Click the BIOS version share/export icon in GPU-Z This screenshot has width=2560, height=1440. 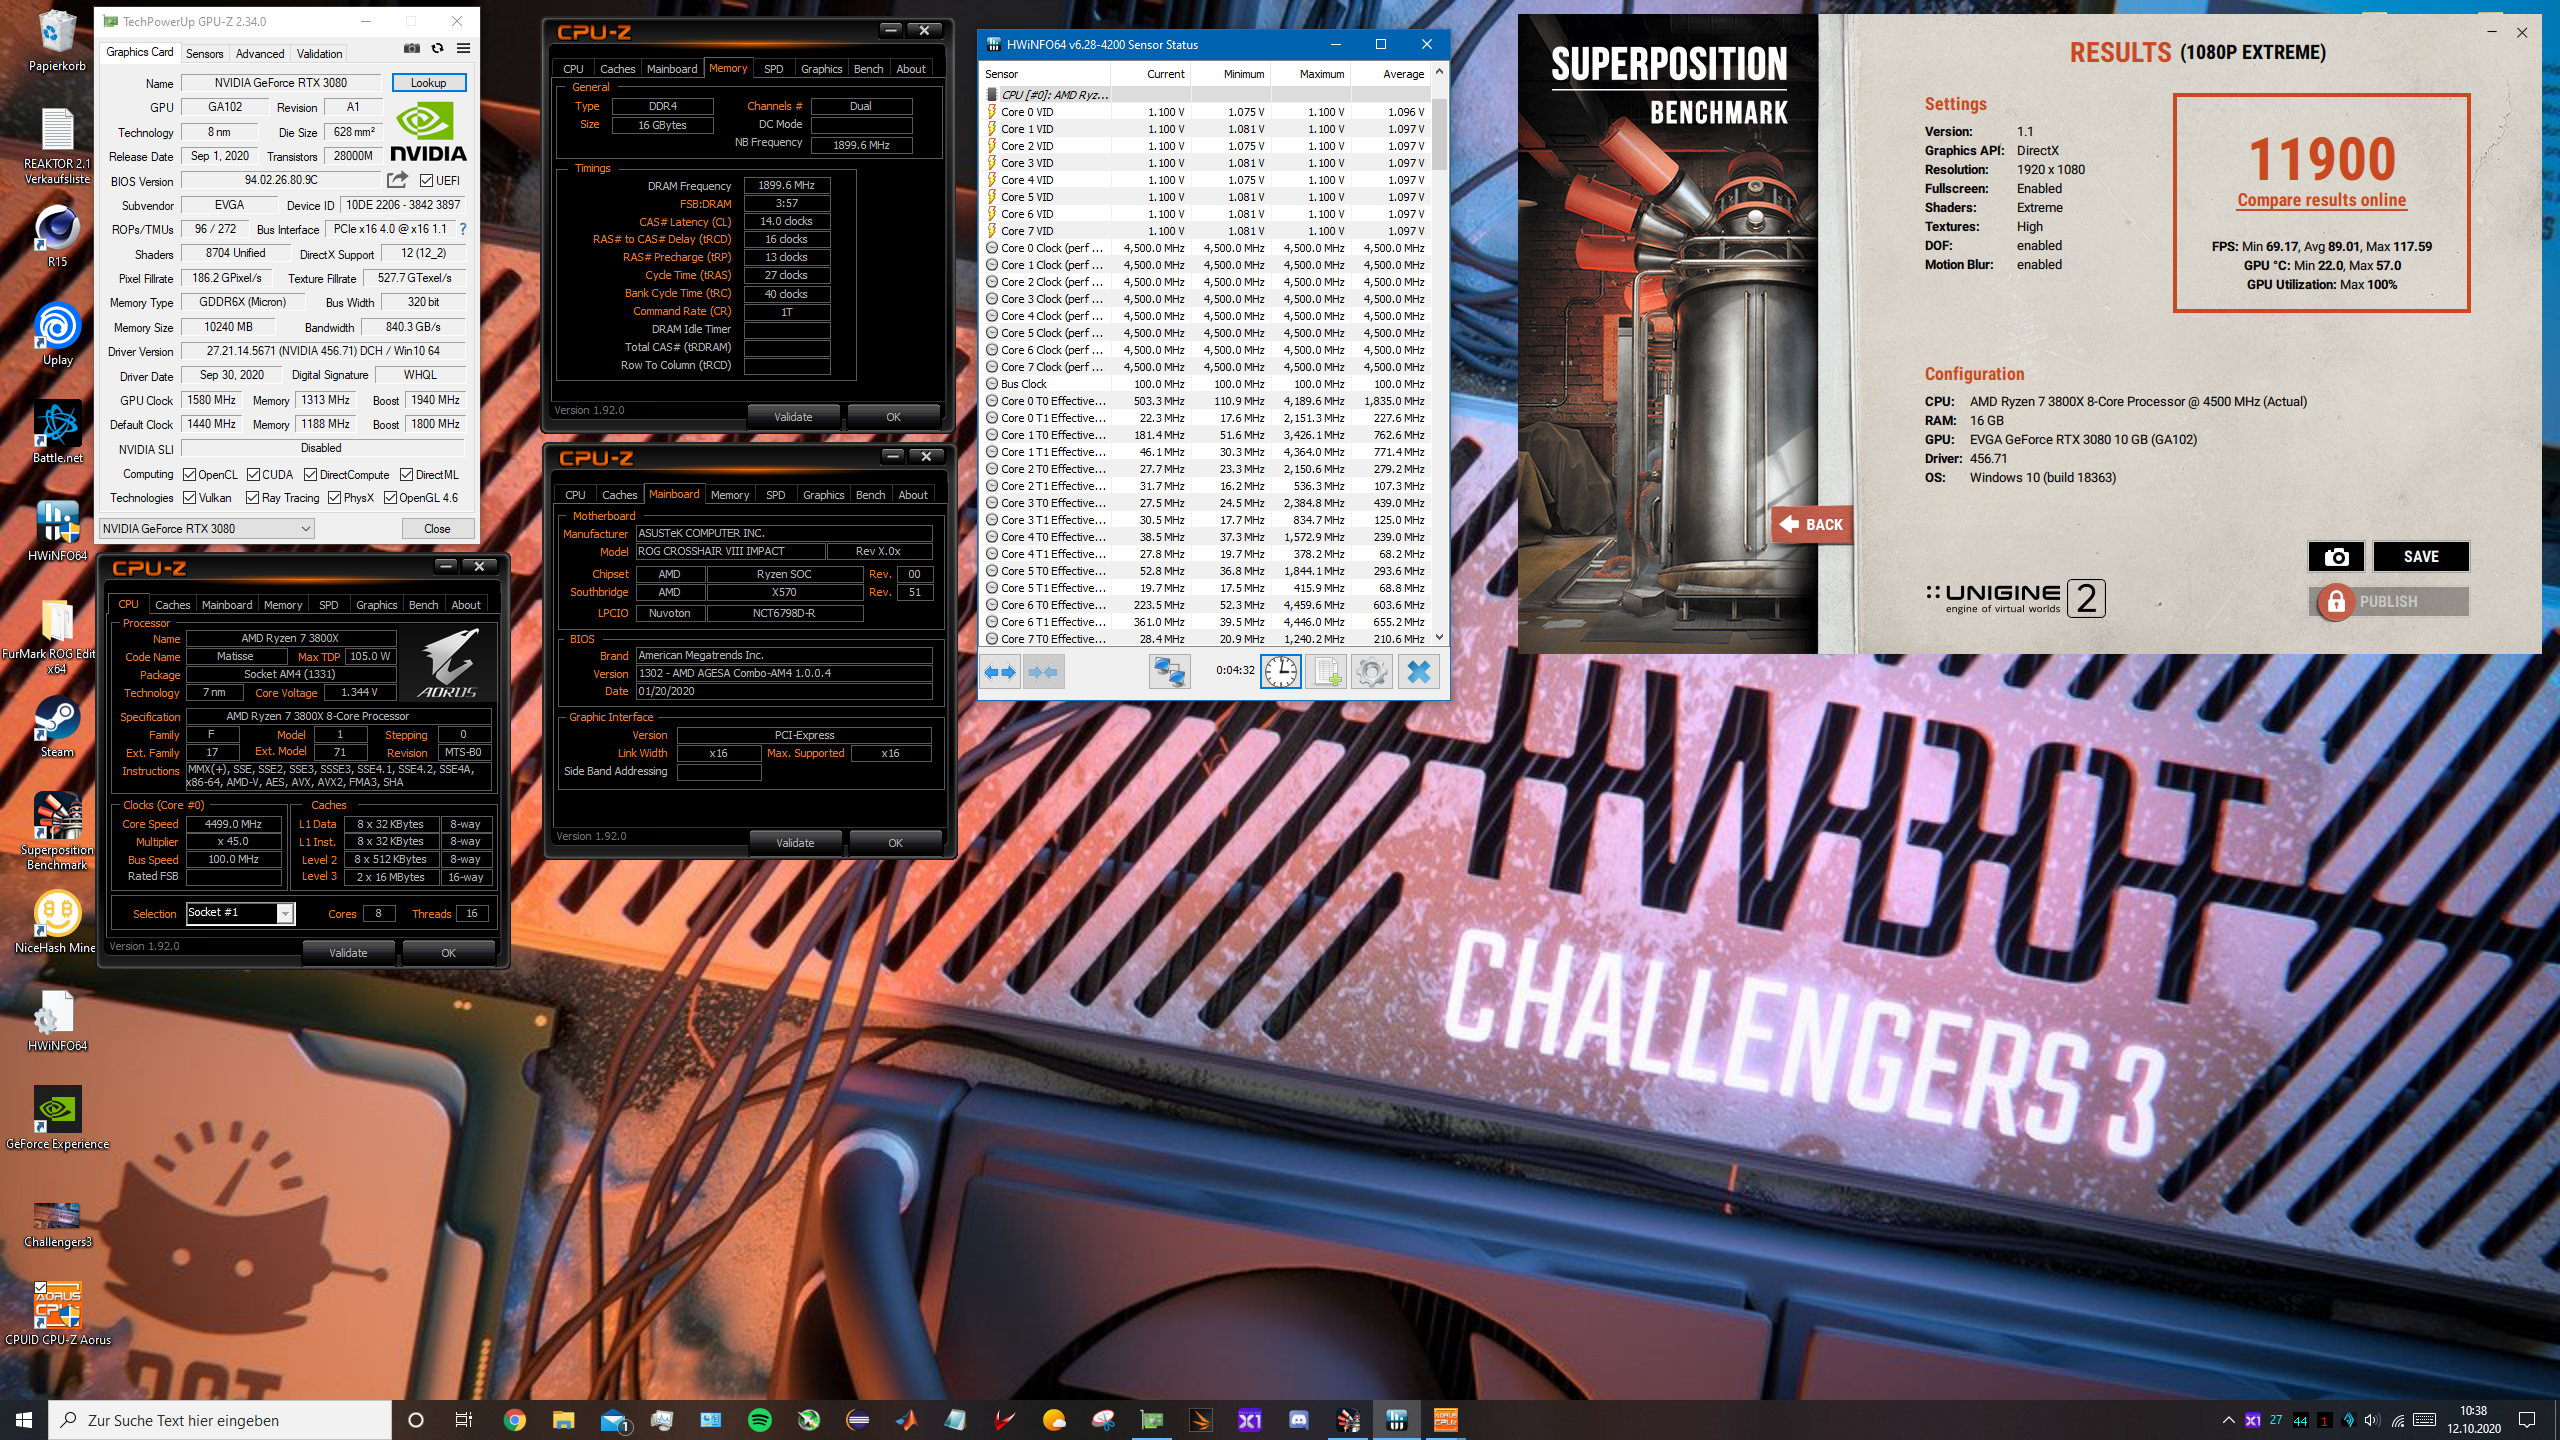tap(398, 180)
